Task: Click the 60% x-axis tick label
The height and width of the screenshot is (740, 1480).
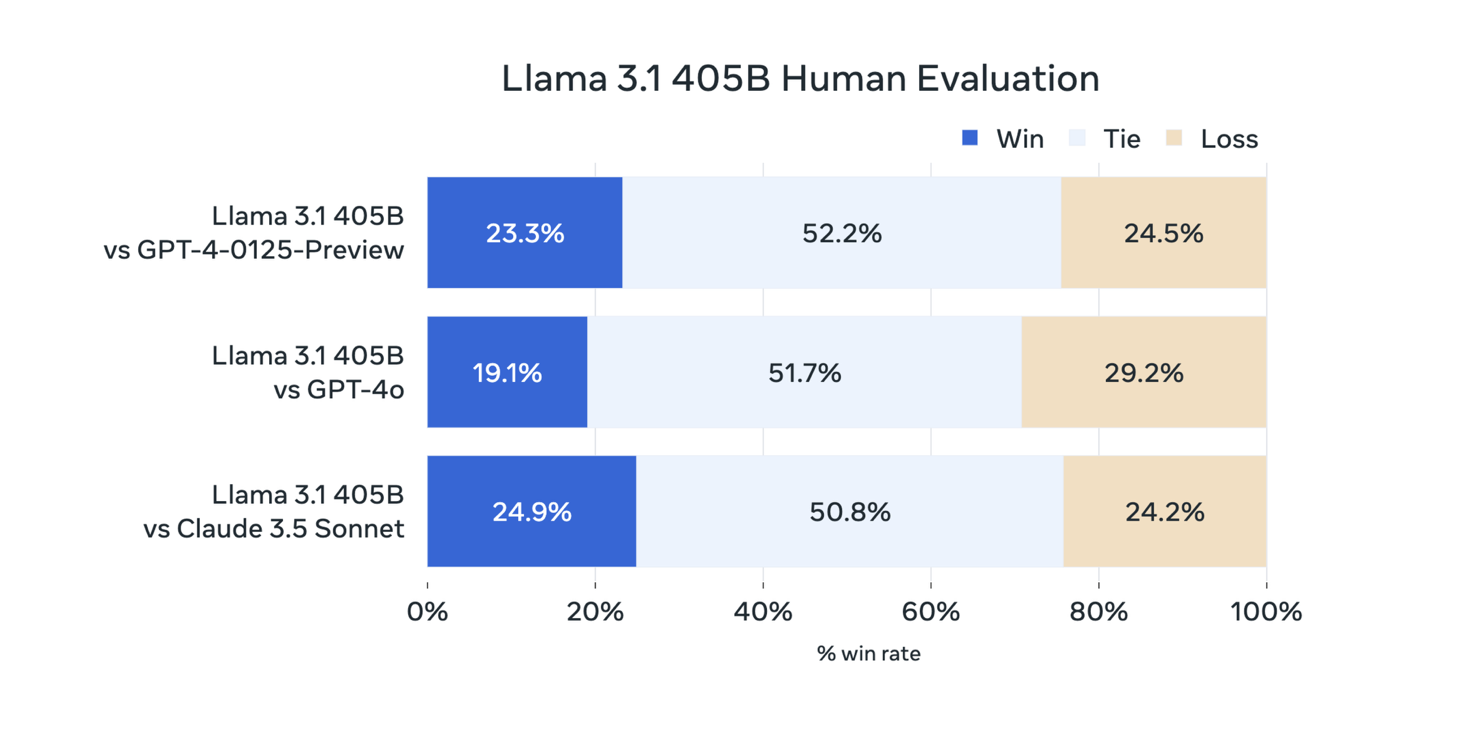Action: click(931, 611)
